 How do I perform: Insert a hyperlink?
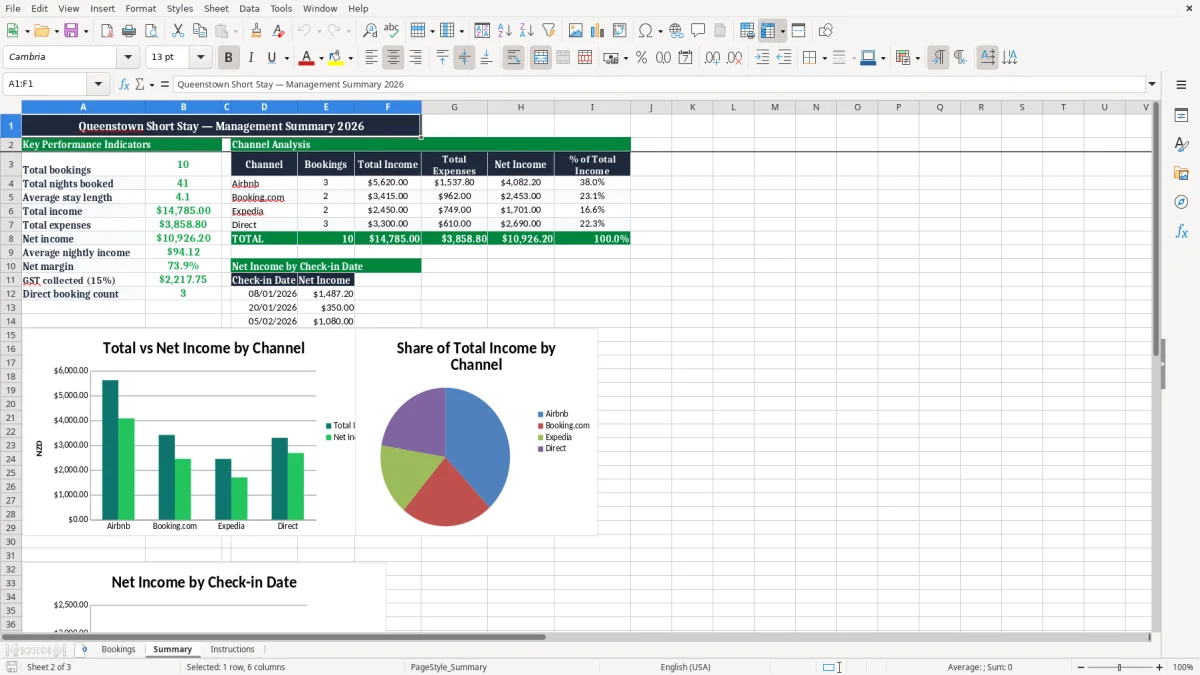(x=676, y=31)
